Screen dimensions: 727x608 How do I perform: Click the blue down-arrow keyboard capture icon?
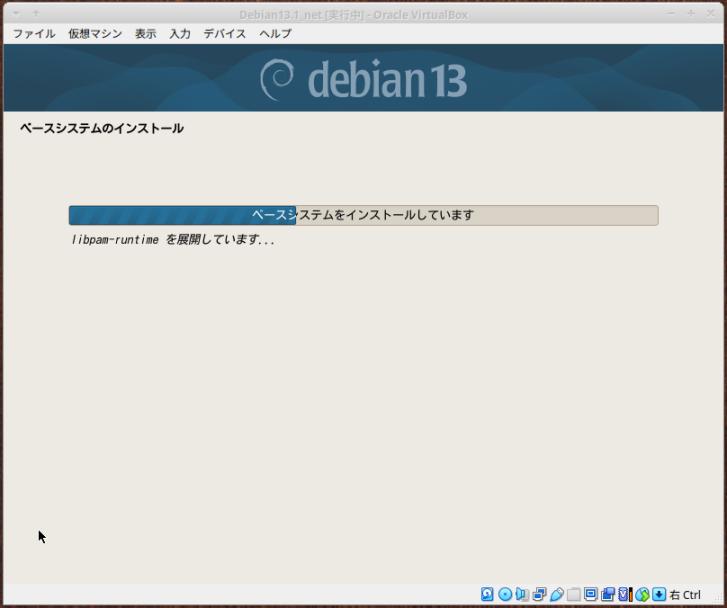pos(659,594)
